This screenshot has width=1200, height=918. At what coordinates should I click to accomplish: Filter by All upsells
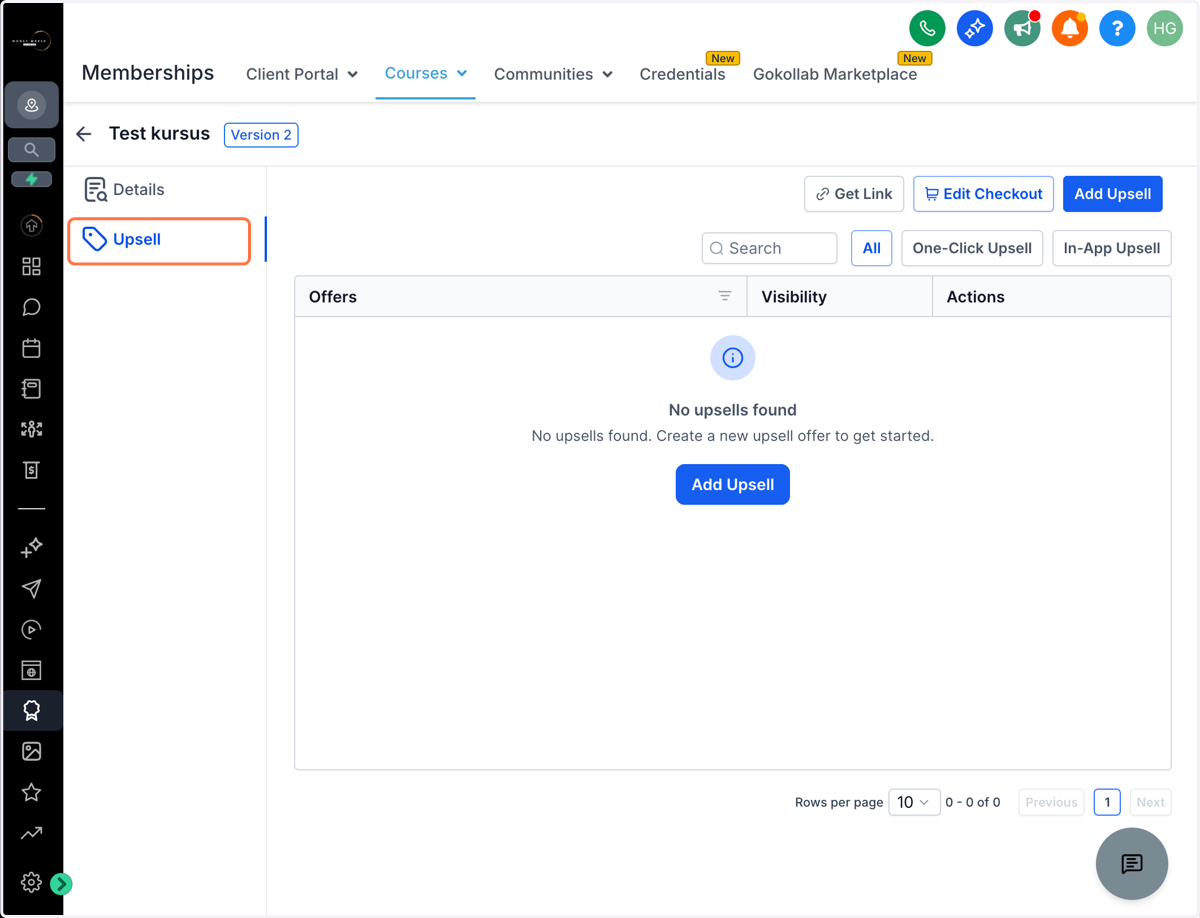[x=872, y=248]
